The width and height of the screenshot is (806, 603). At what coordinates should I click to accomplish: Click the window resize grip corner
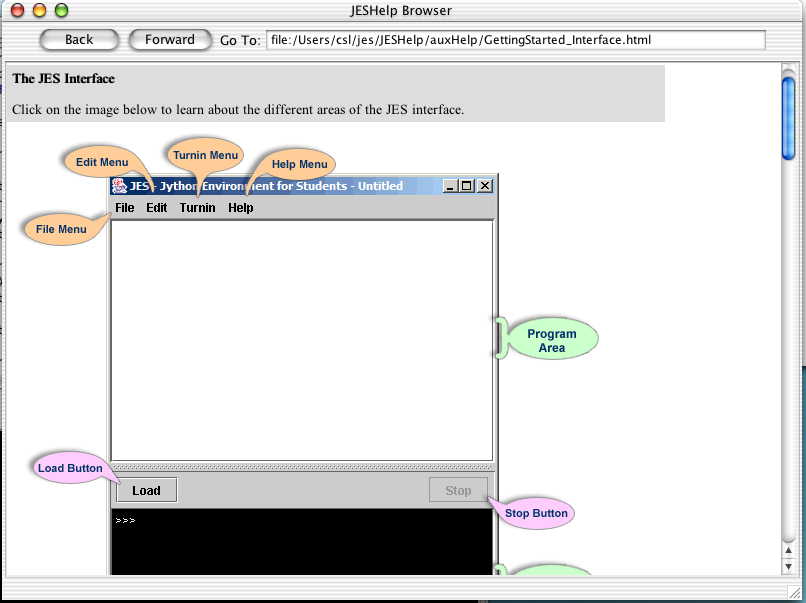pyautogui.click(x=794, y=591)
